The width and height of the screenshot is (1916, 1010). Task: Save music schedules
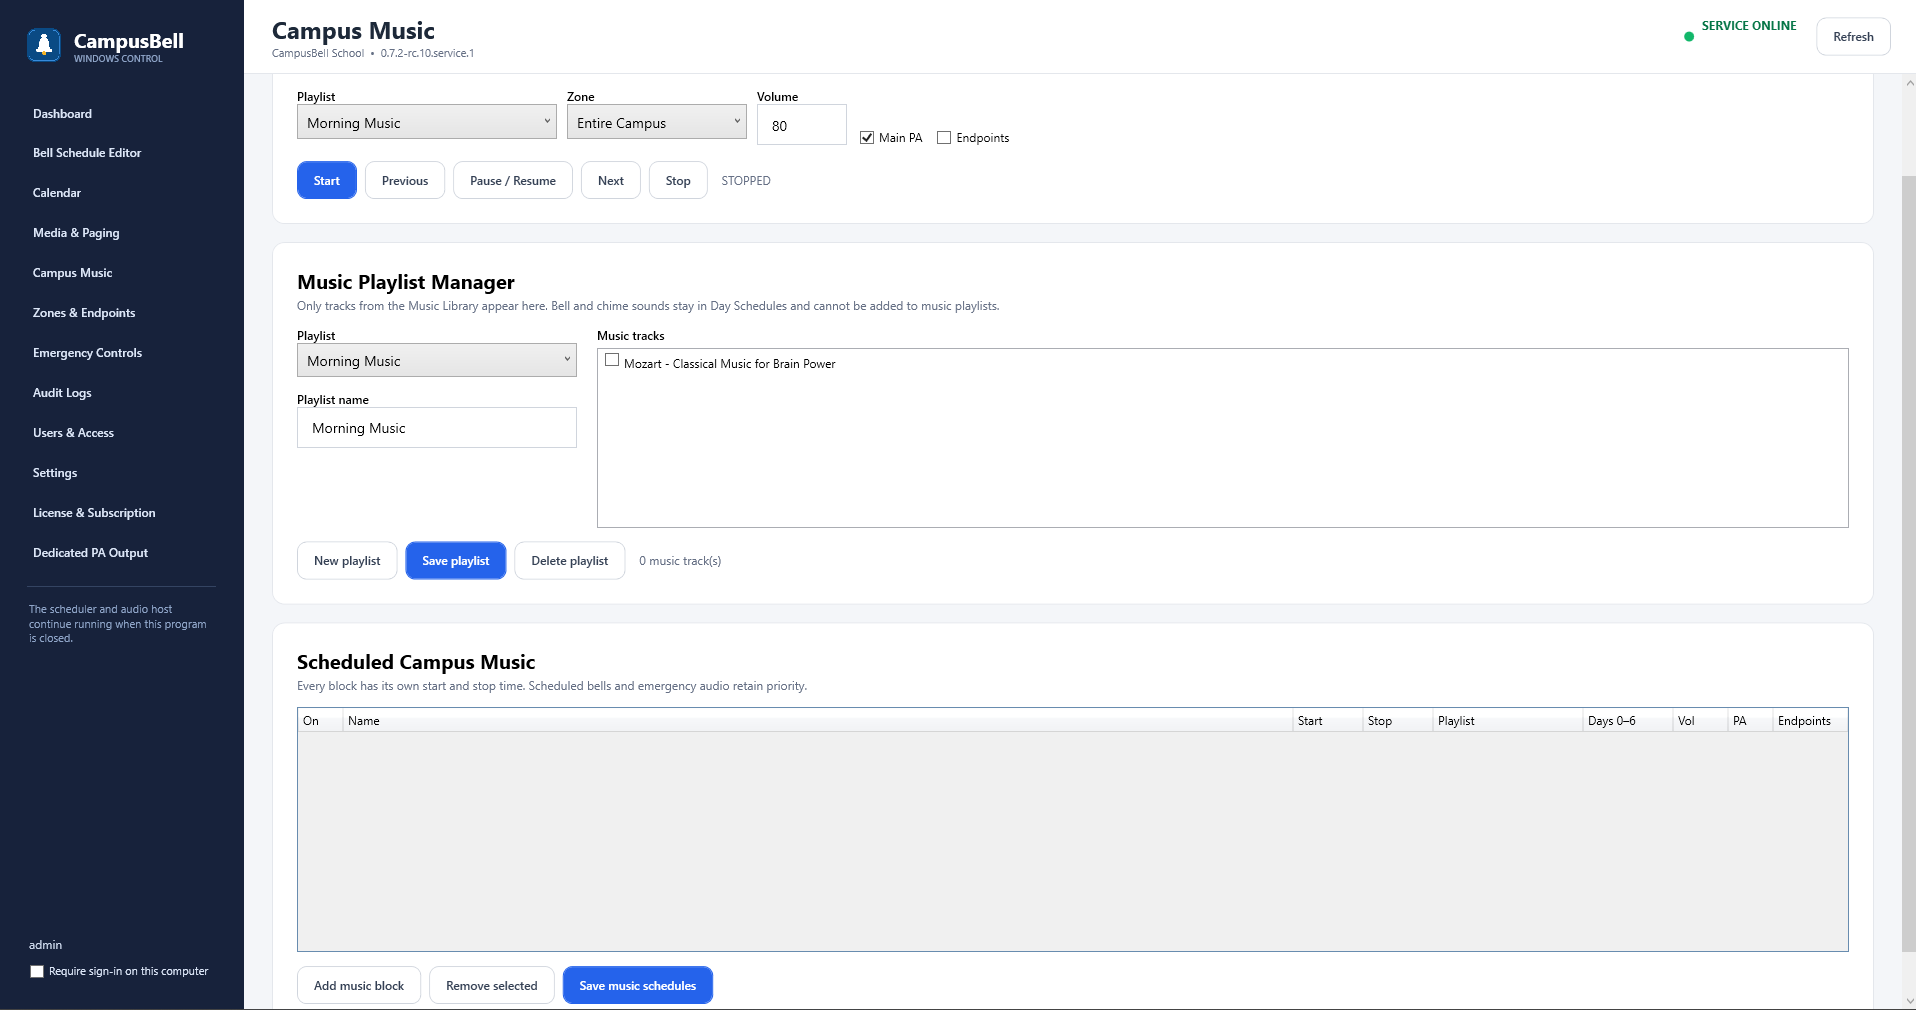click(x=638, y=985)
